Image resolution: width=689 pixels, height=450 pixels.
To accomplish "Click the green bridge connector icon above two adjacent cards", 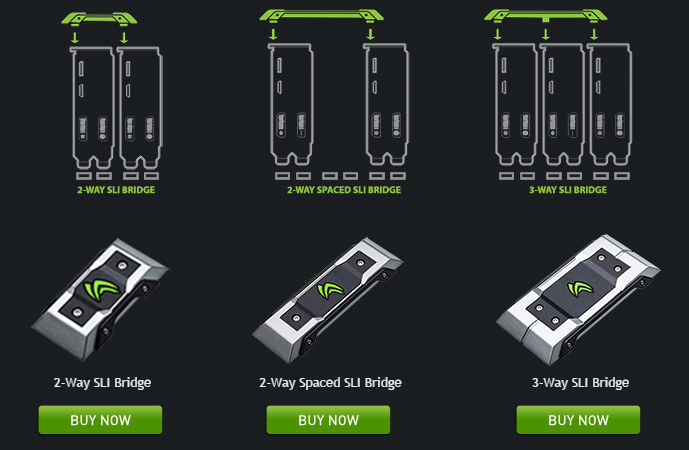I will (x=99, y=19).
